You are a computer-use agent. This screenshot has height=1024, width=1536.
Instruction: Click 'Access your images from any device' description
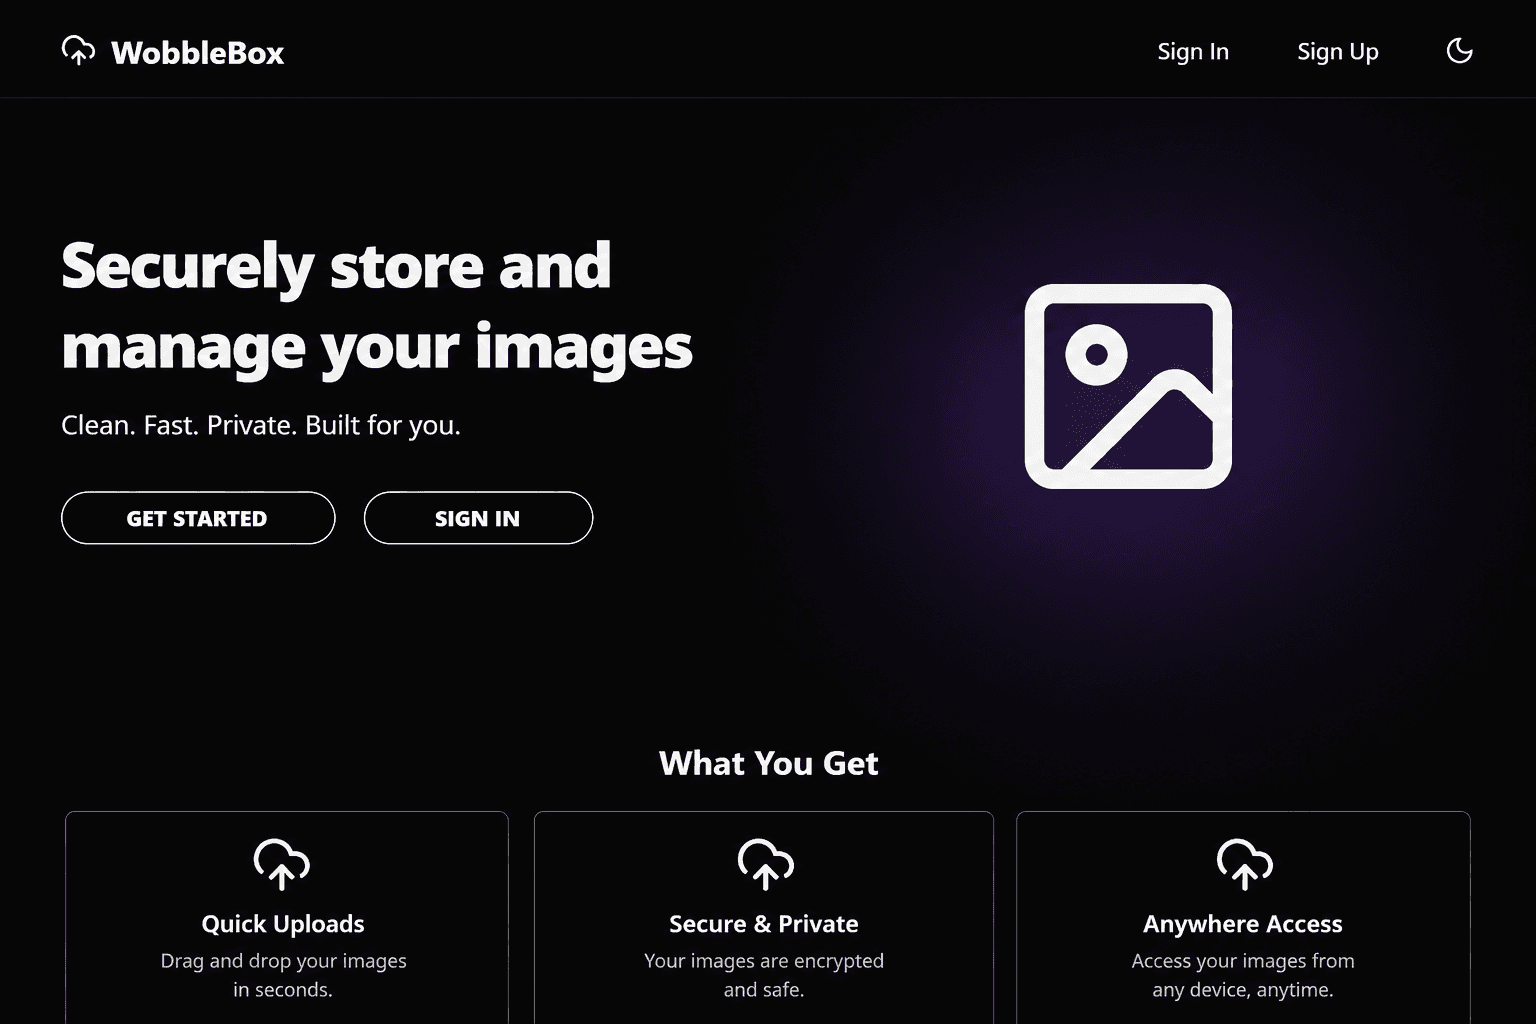(x=1243, y=975)
